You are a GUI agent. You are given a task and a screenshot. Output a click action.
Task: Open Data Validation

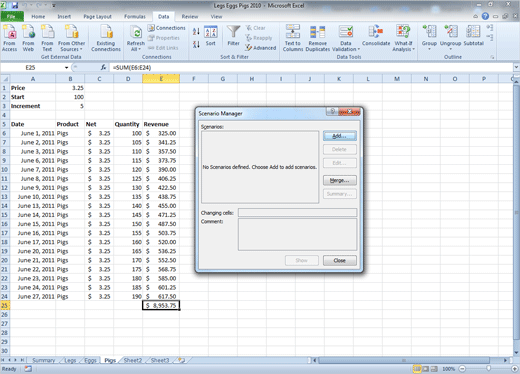346,38
